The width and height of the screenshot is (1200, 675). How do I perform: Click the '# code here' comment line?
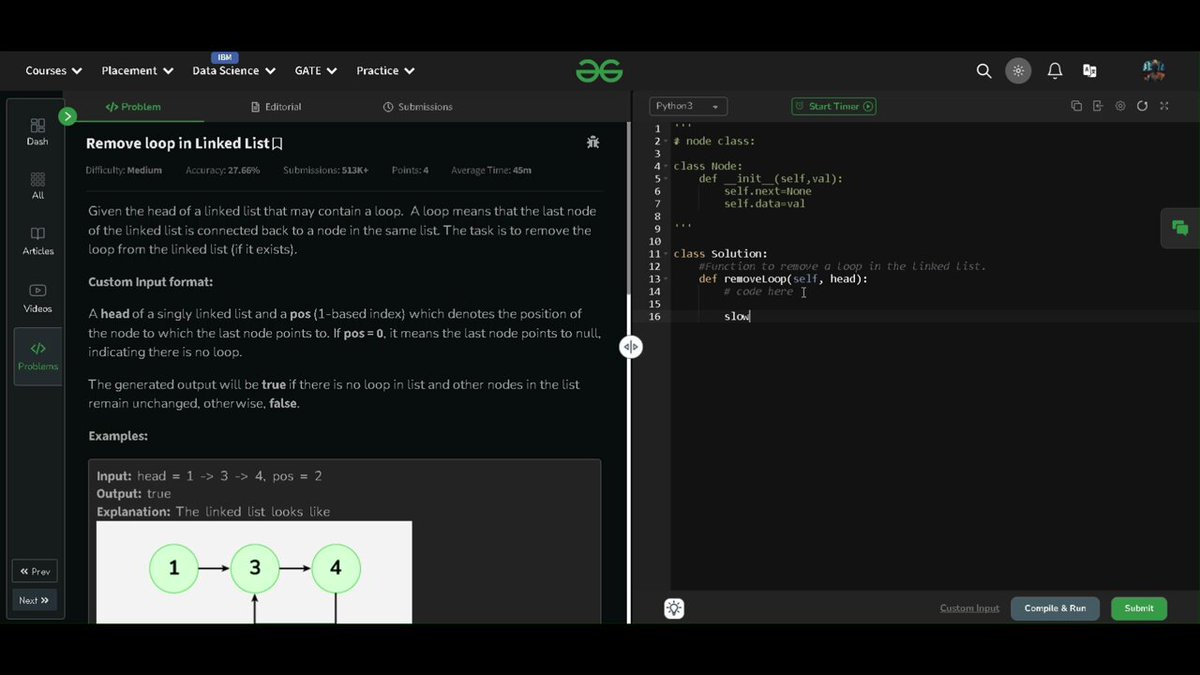[x=758, y=291]
